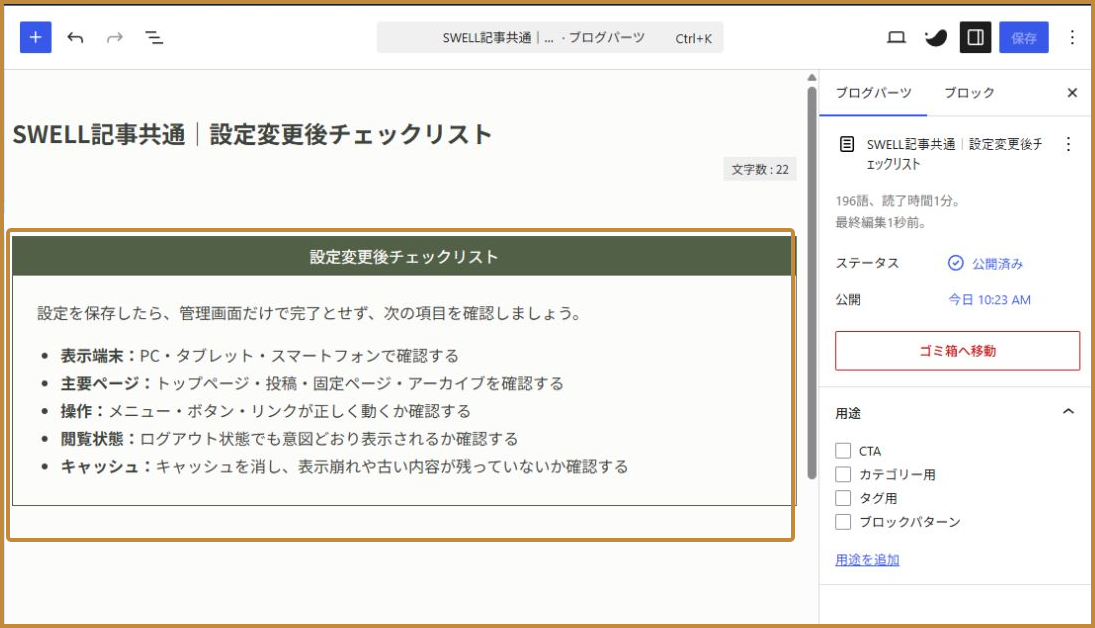Screen dimensions: 1095x628
Task: Click the 操作 list item
Action: (265, 411)
